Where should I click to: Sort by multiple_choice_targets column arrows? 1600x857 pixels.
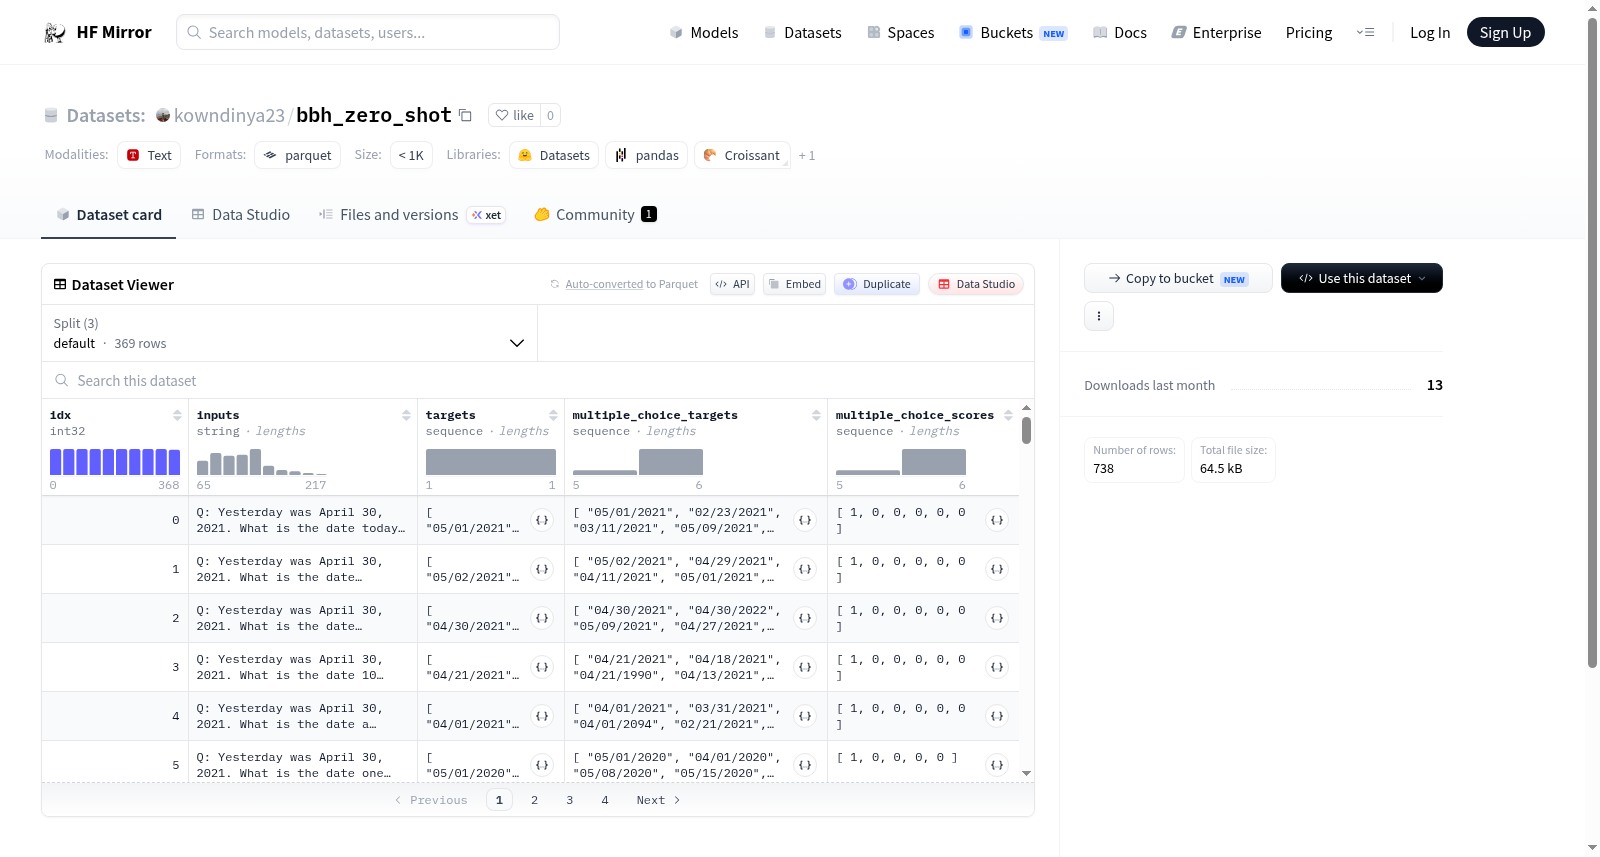click(816, 415)
